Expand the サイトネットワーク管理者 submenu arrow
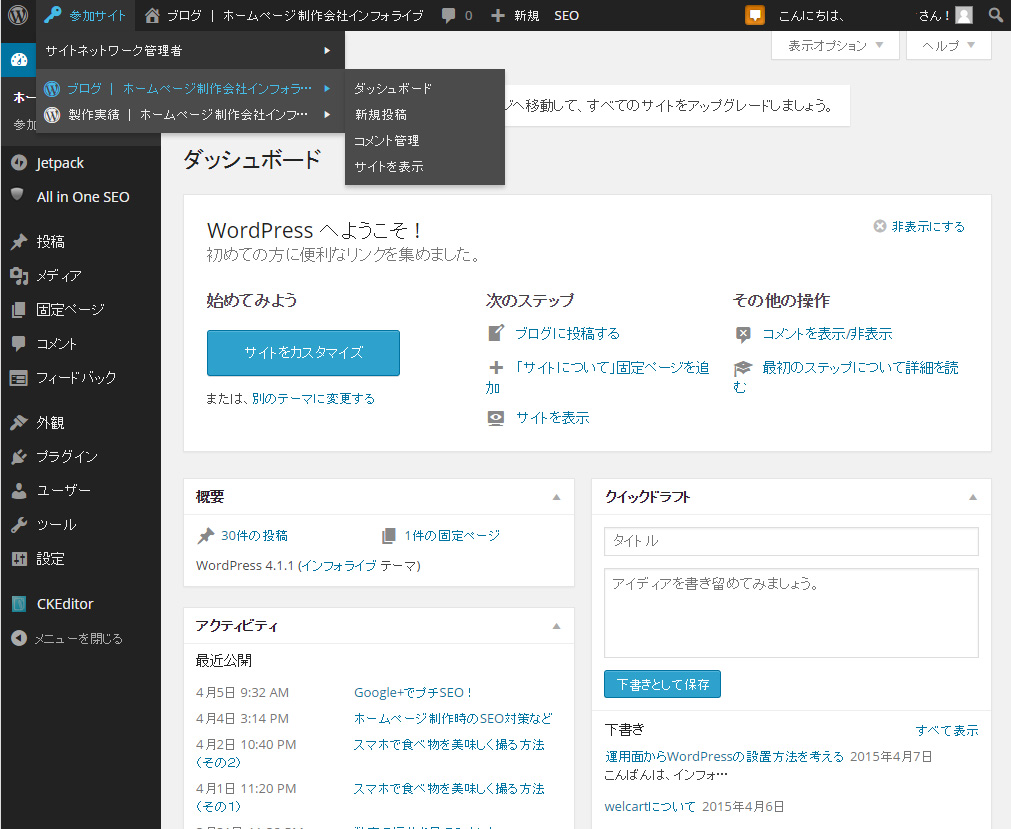 [328, 50]
